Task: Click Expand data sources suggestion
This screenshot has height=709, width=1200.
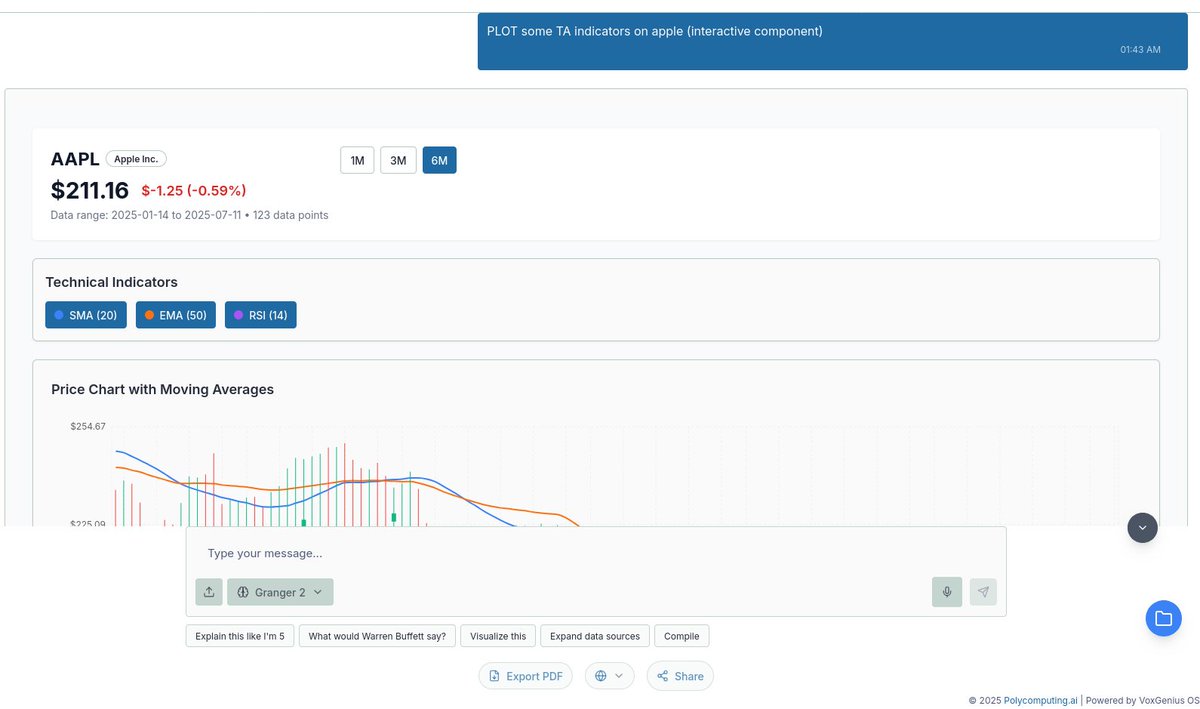Action: point(595,636)
